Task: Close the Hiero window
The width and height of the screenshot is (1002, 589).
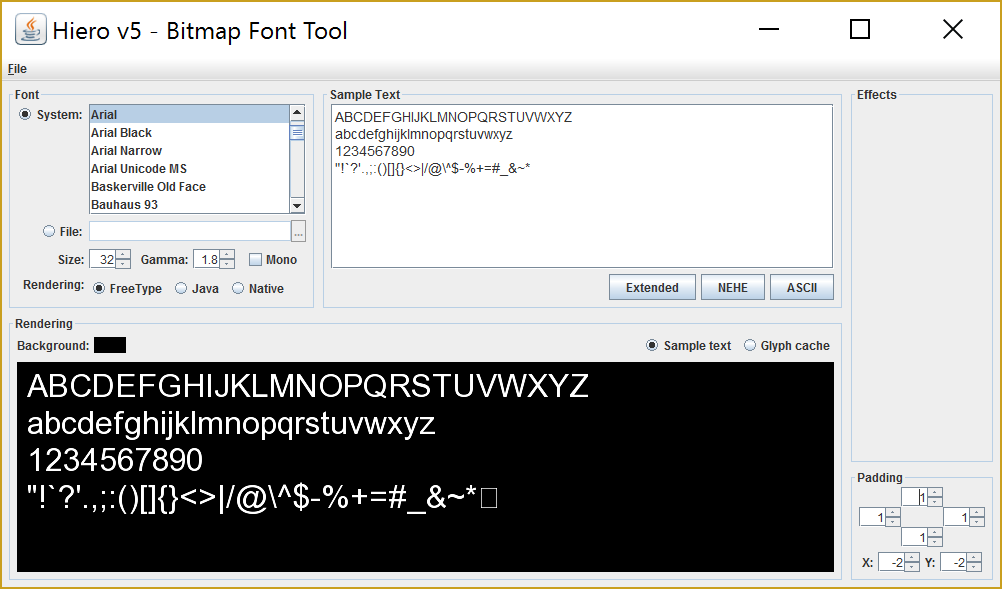Action: pyautogui.click(x=953, y=29)
